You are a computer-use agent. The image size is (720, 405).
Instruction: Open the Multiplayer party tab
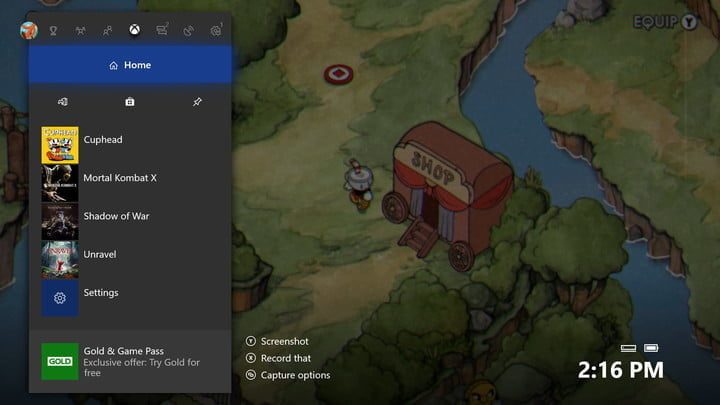[x=81, y=30]
